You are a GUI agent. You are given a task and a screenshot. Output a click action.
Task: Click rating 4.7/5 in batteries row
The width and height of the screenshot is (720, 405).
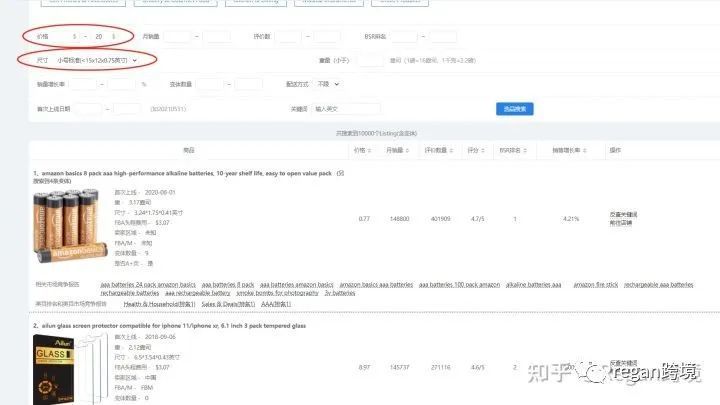[x=477, y=219]
